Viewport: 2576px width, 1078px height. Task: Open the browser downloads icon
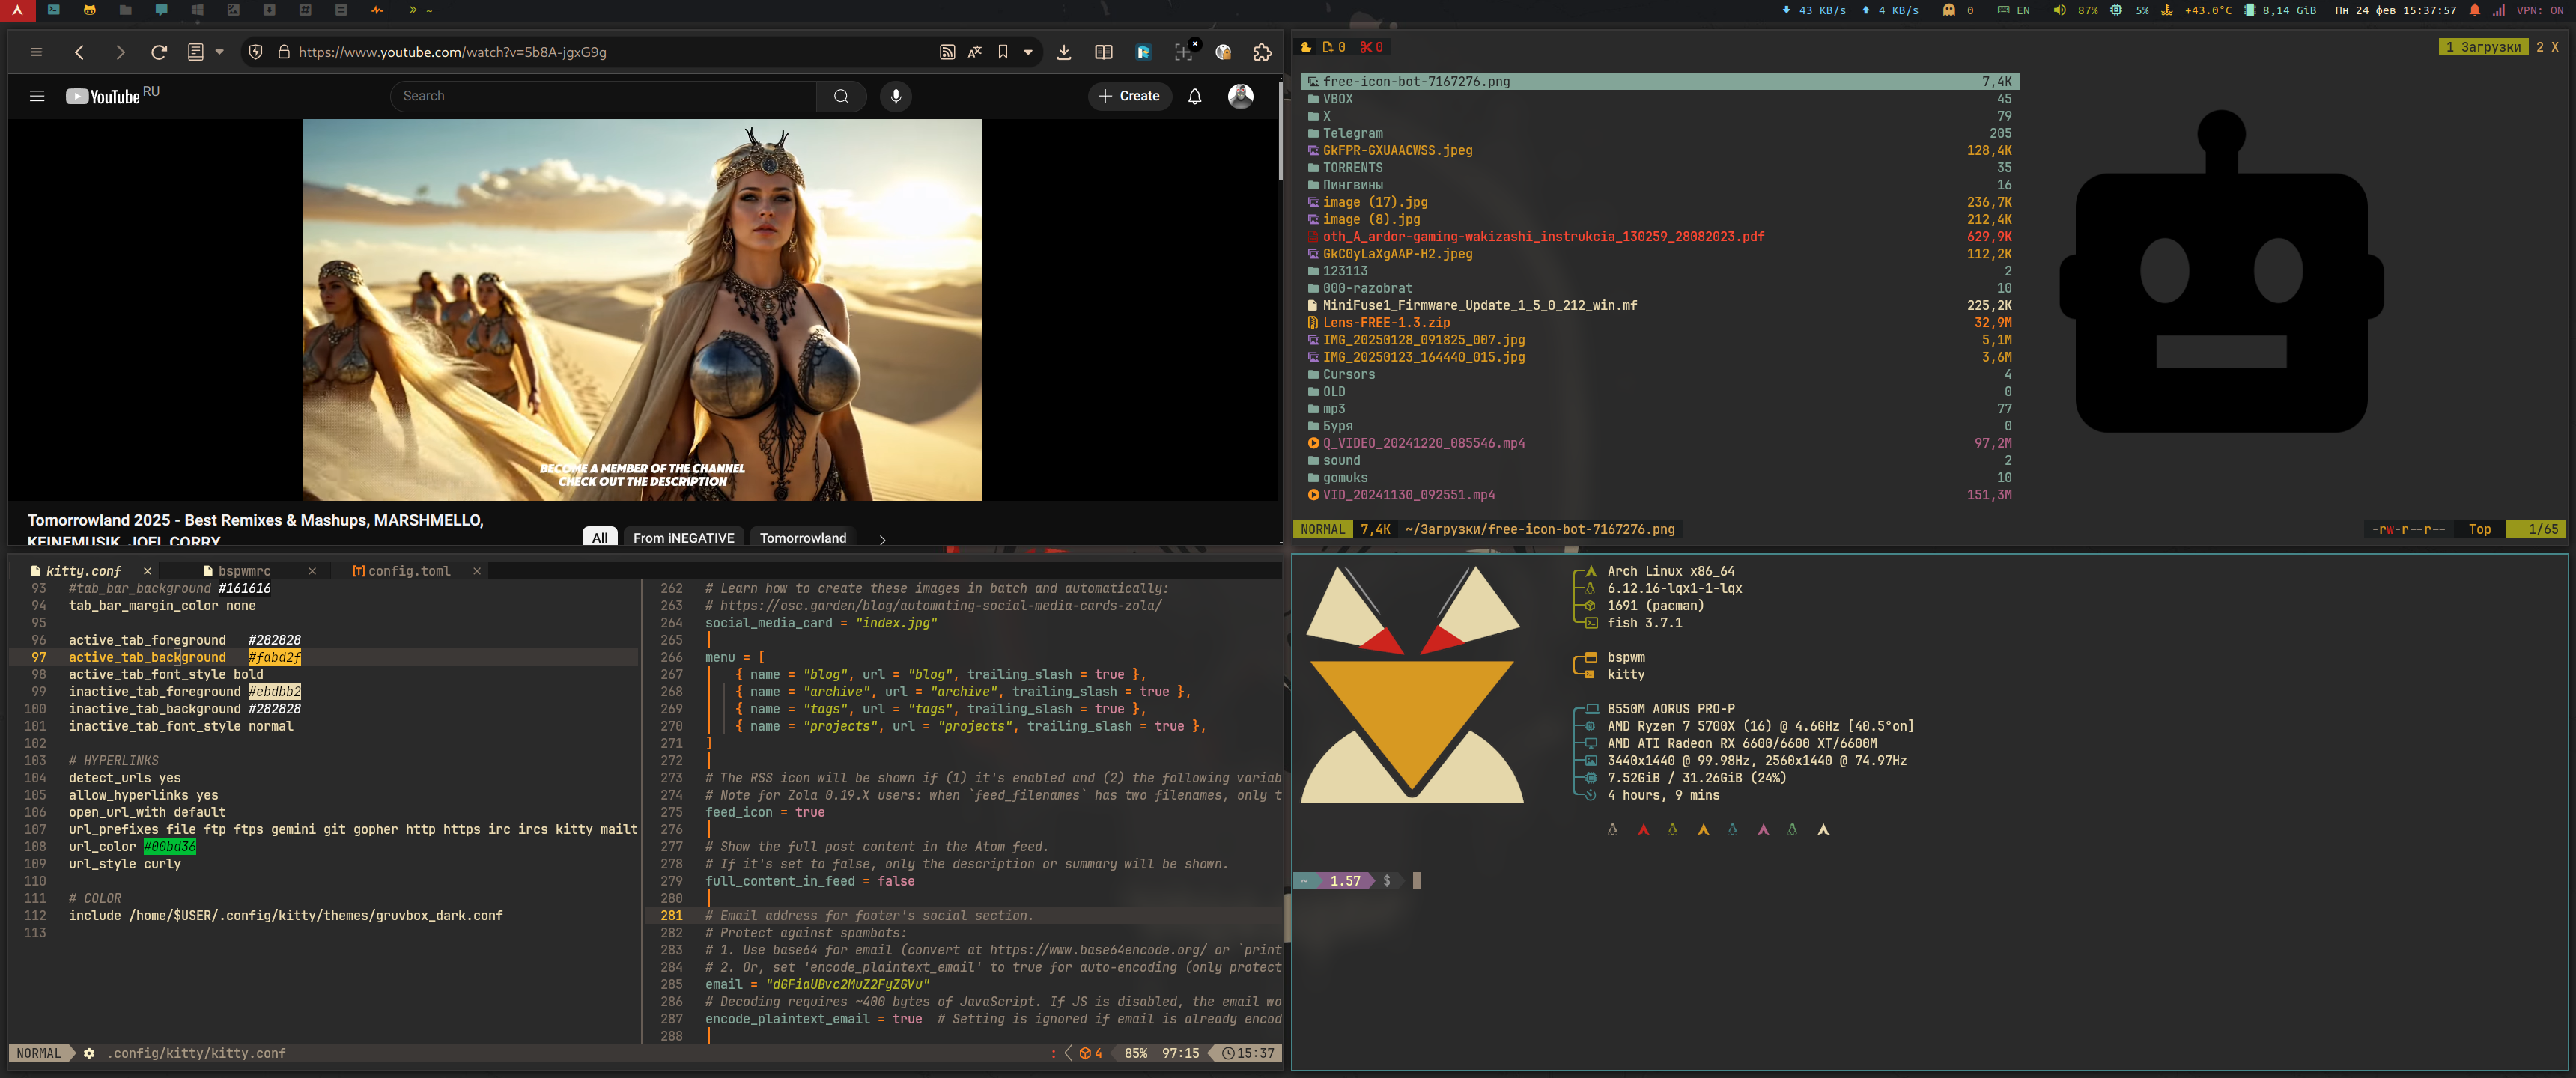(1064, 52)
